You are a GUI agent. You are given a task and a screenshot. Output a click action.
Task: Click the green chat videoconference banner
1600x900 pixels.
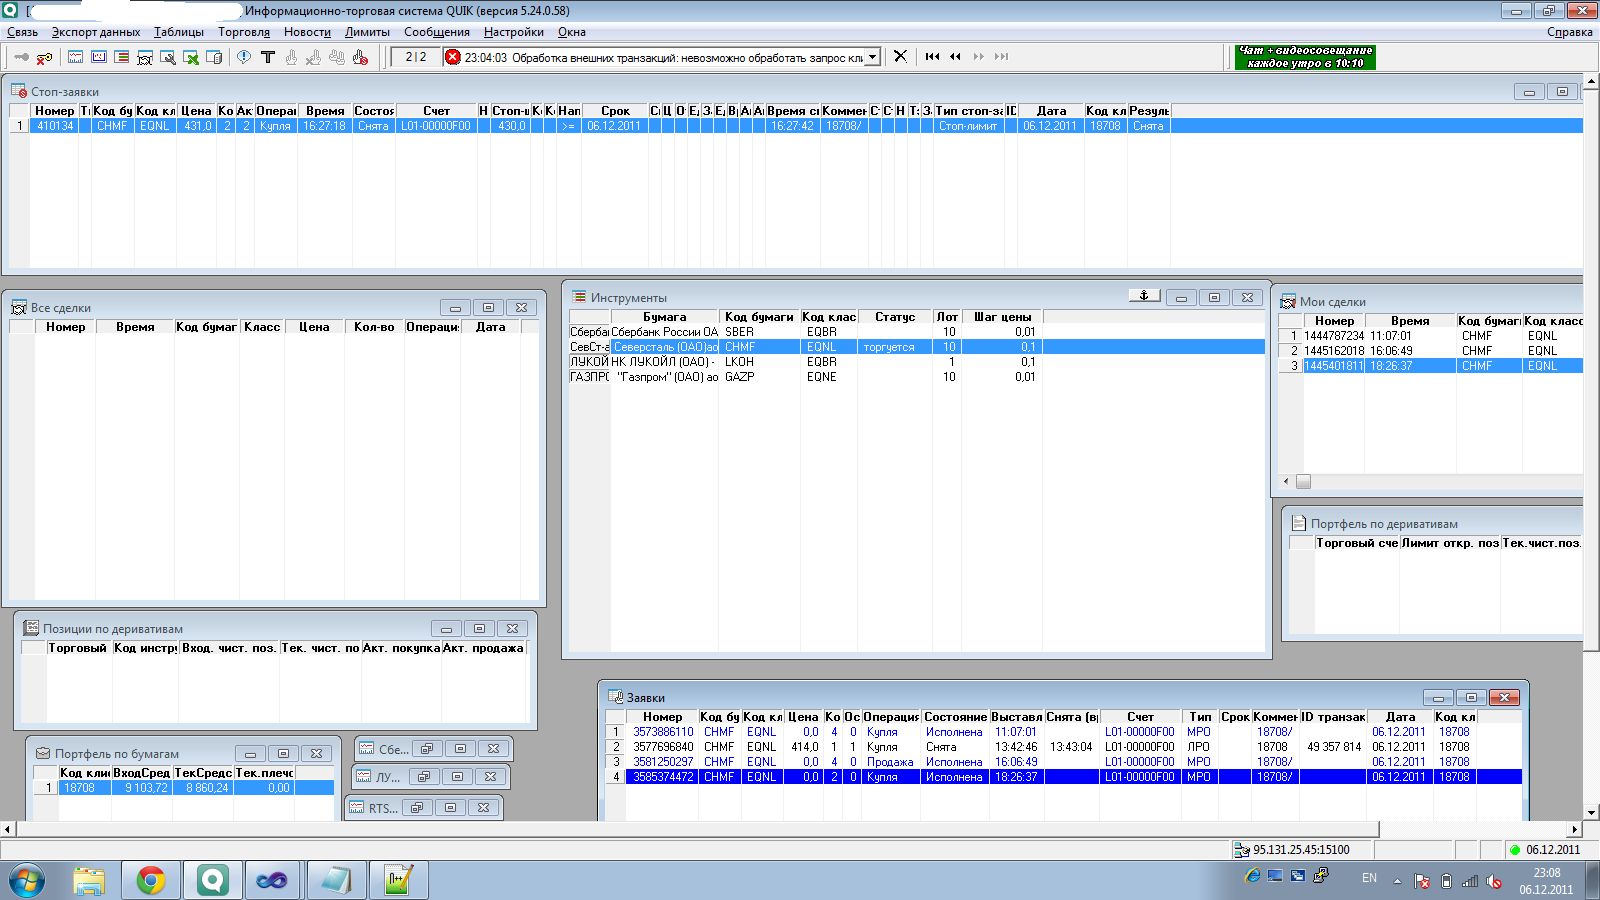[1305, 57]
